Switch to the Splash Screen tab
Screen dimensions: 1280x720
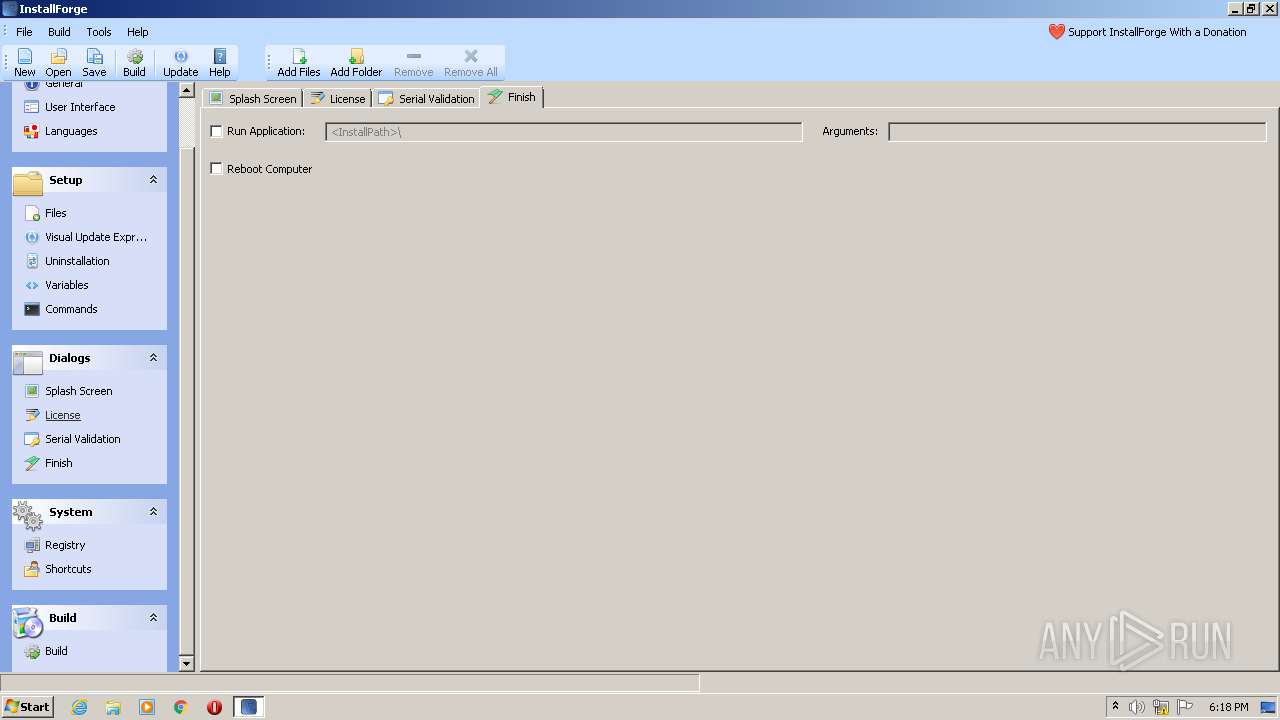point(252,98)
